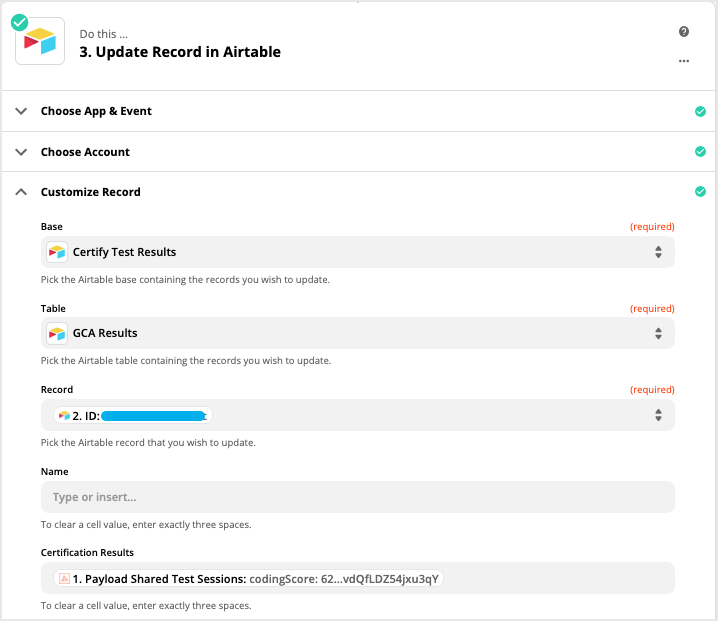Viewport: 718px width, 621px height.
Task: Click the '(required)' tag next to Table
Action: (652, 309)
